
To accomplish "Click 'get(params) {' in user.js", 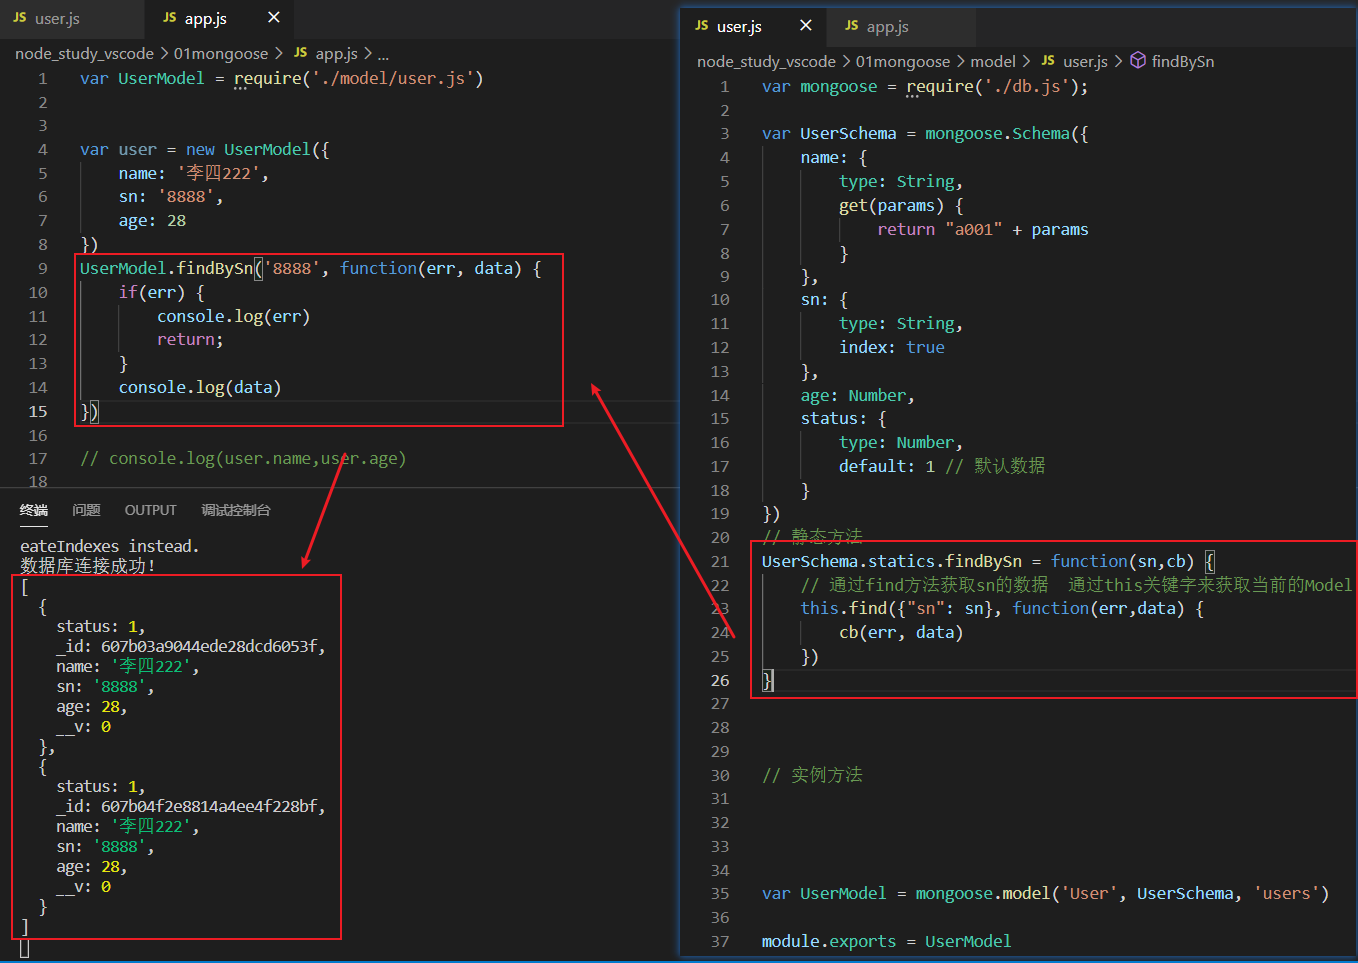I will click(901, 205).
